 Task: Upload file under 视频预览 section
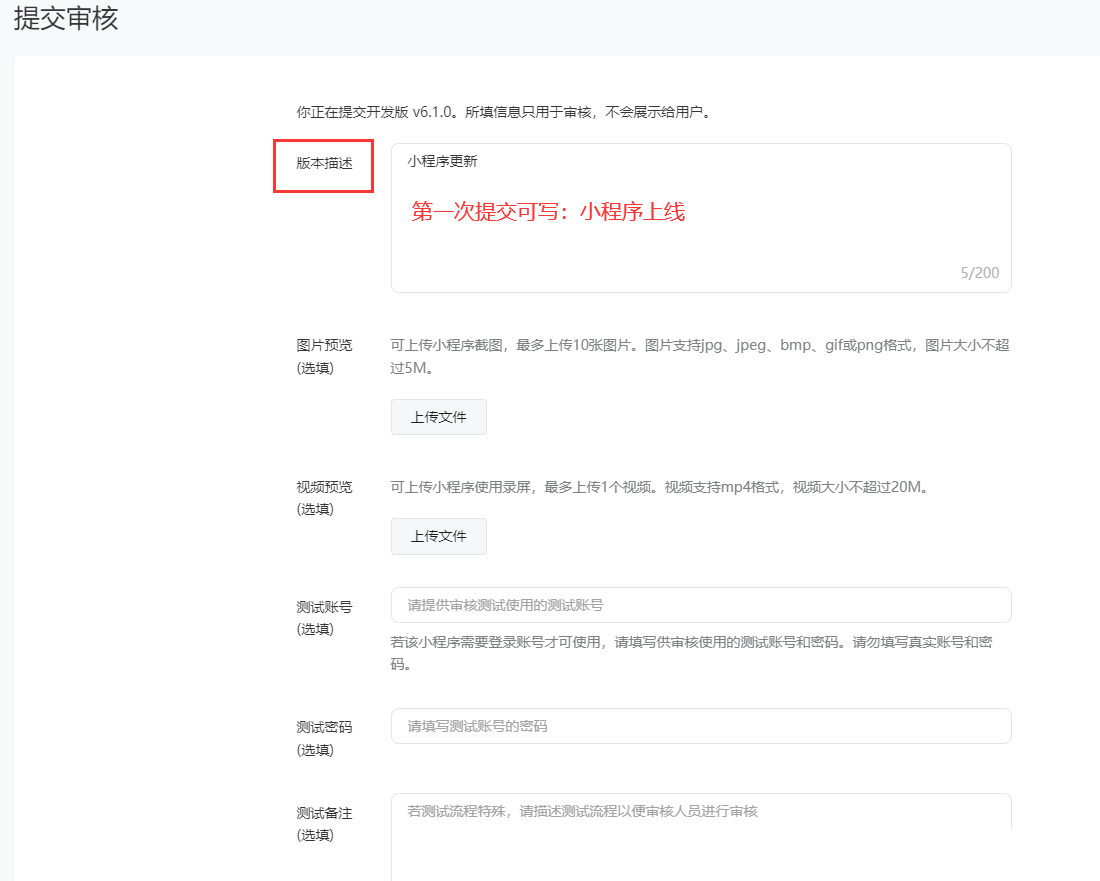[x=438, y=537]
